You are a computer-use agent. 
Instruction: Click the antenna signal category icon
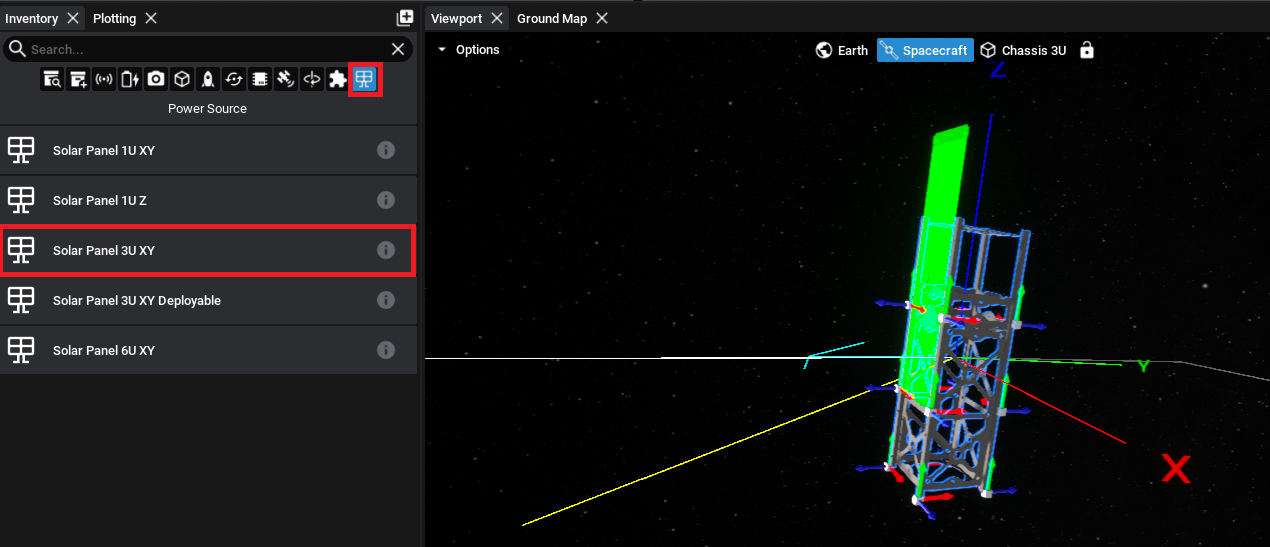[104, 79]
